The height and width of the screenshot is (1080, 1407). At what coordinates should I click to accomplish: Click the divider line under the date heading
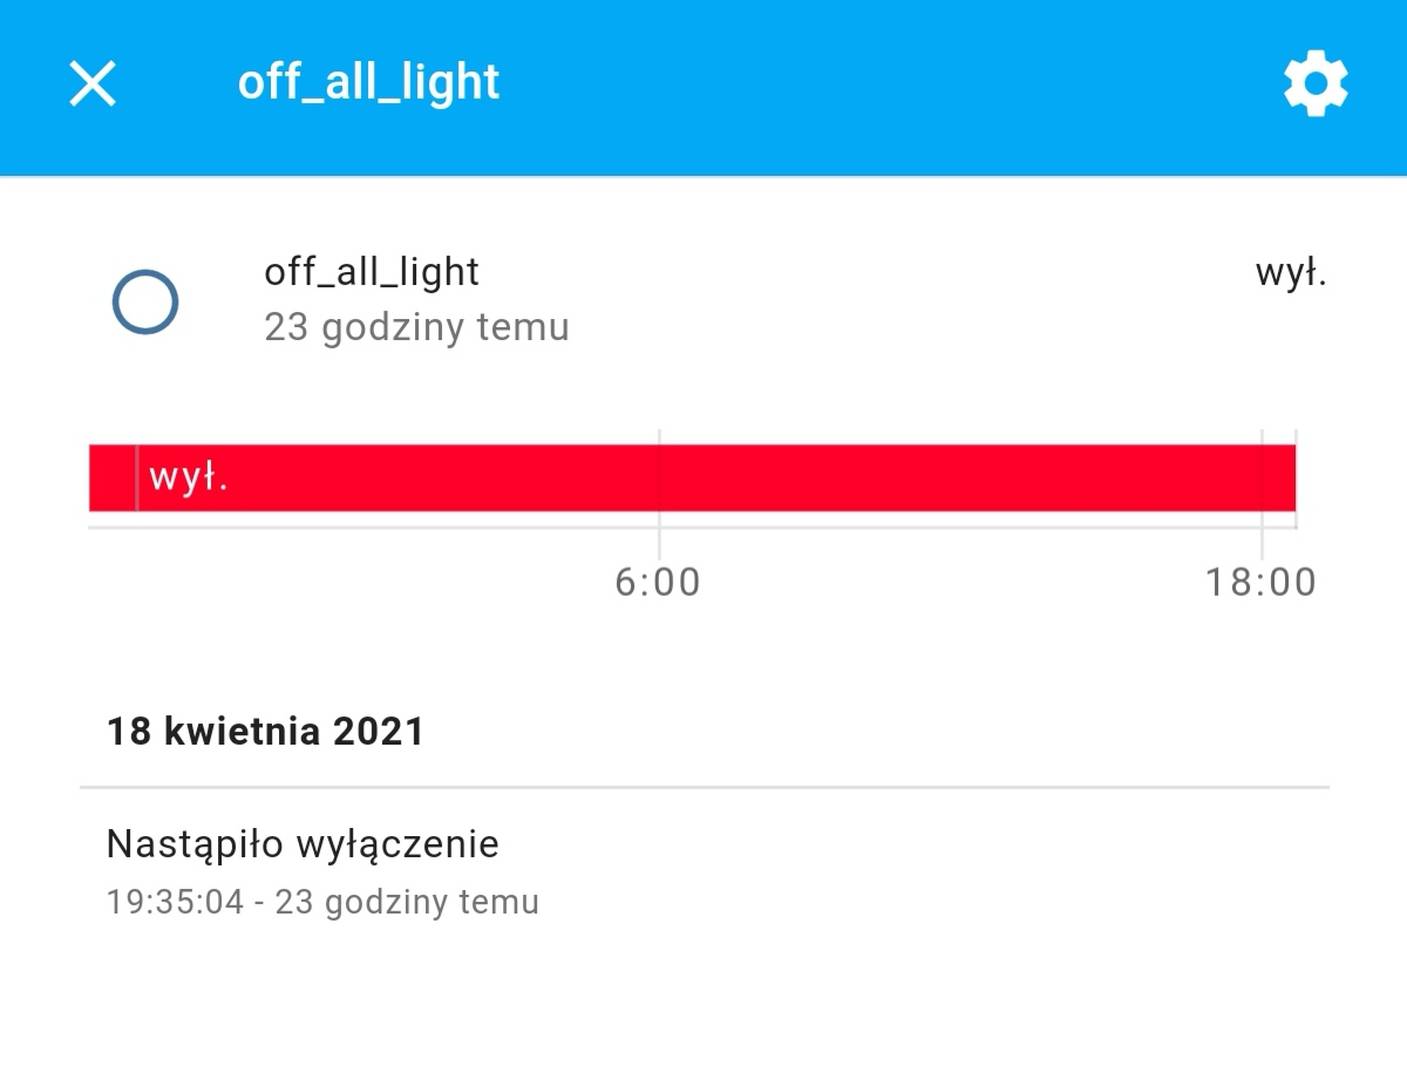pos(704,787)
